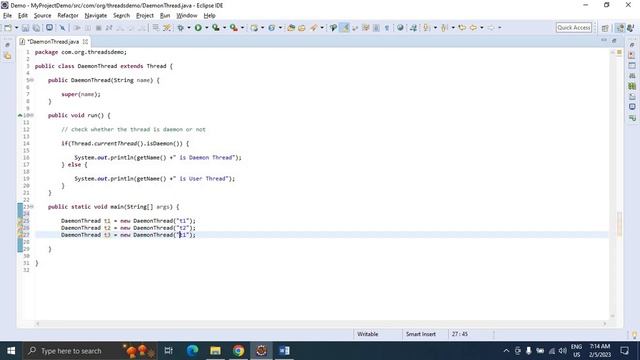Click override marker beside run() method

20,116
